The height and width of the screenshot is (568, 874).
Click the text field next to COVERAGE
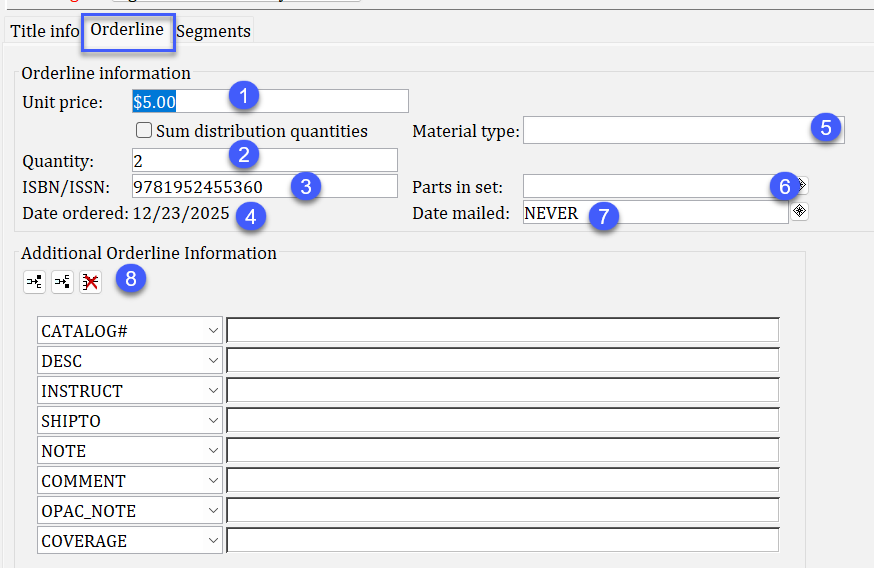click(502, 541)
